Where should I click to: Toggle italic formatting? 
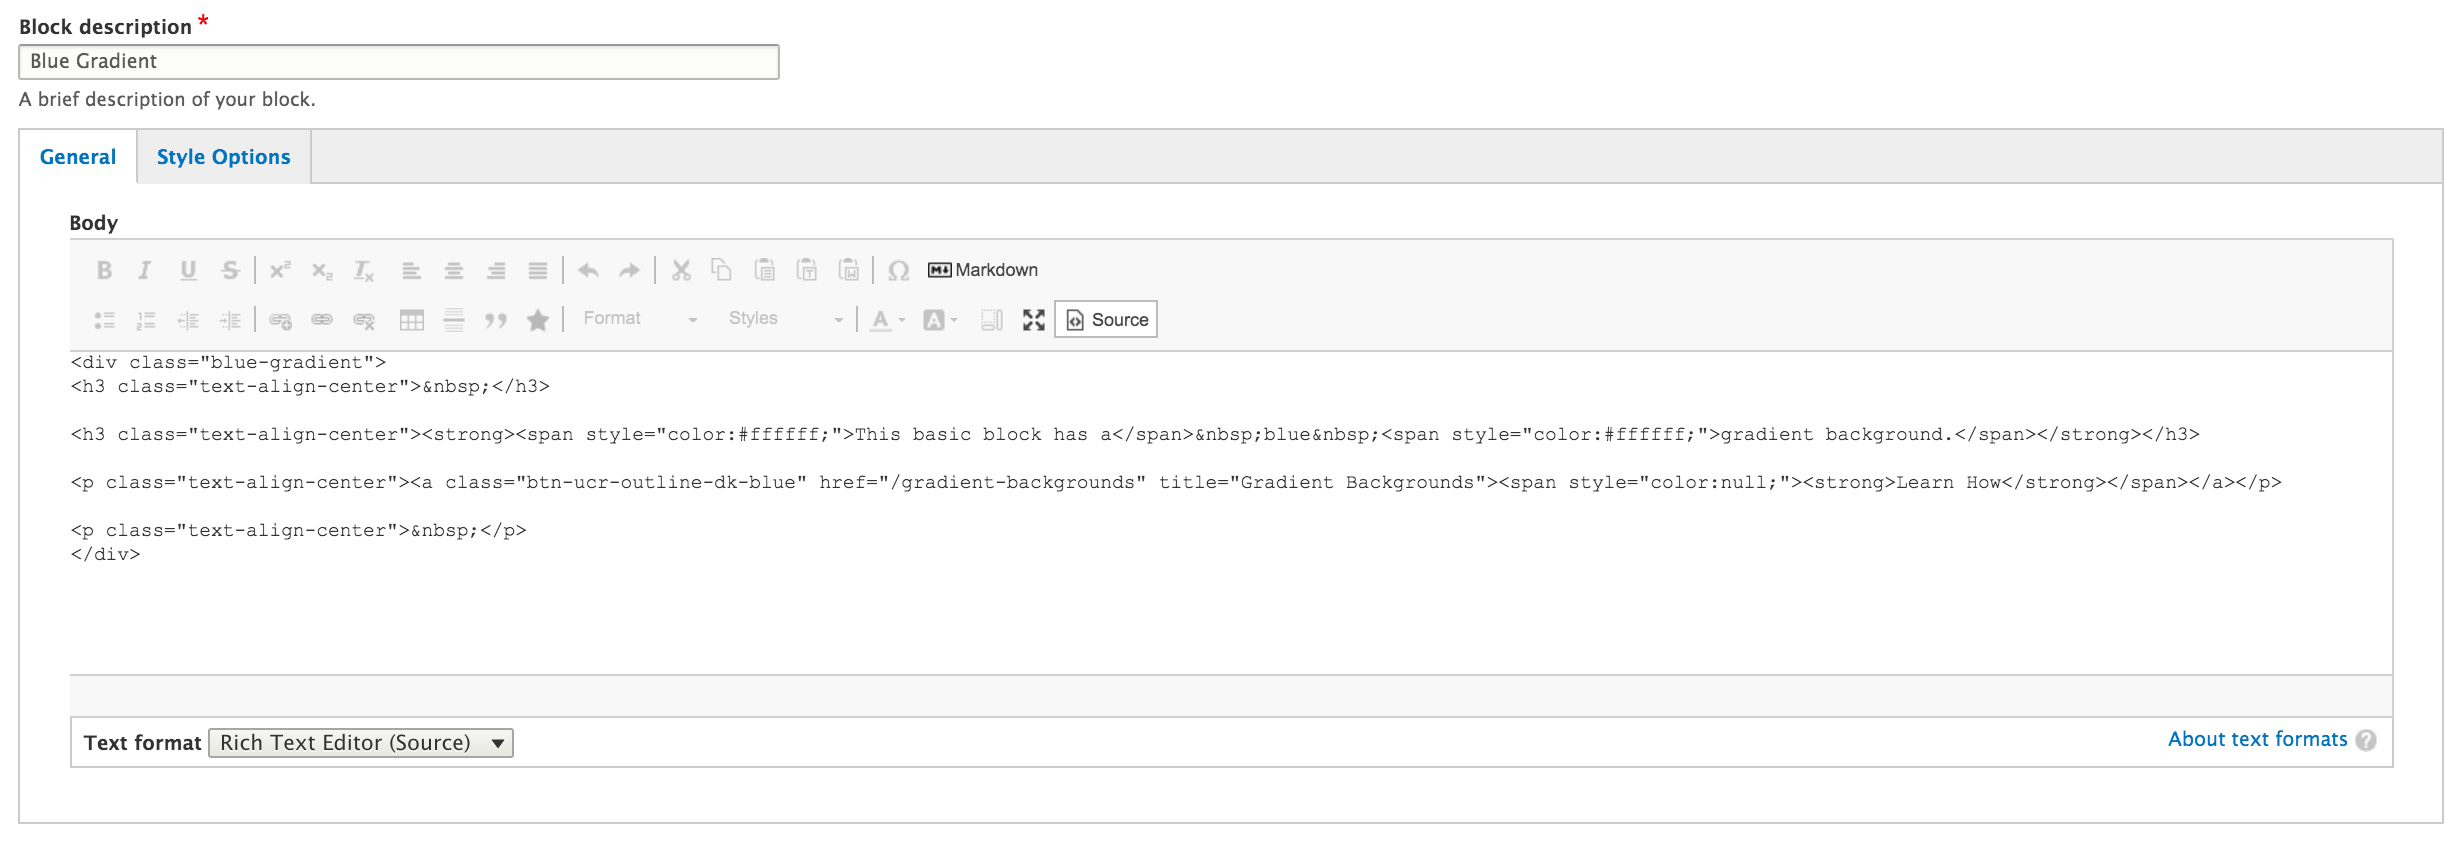pos(145,270)
